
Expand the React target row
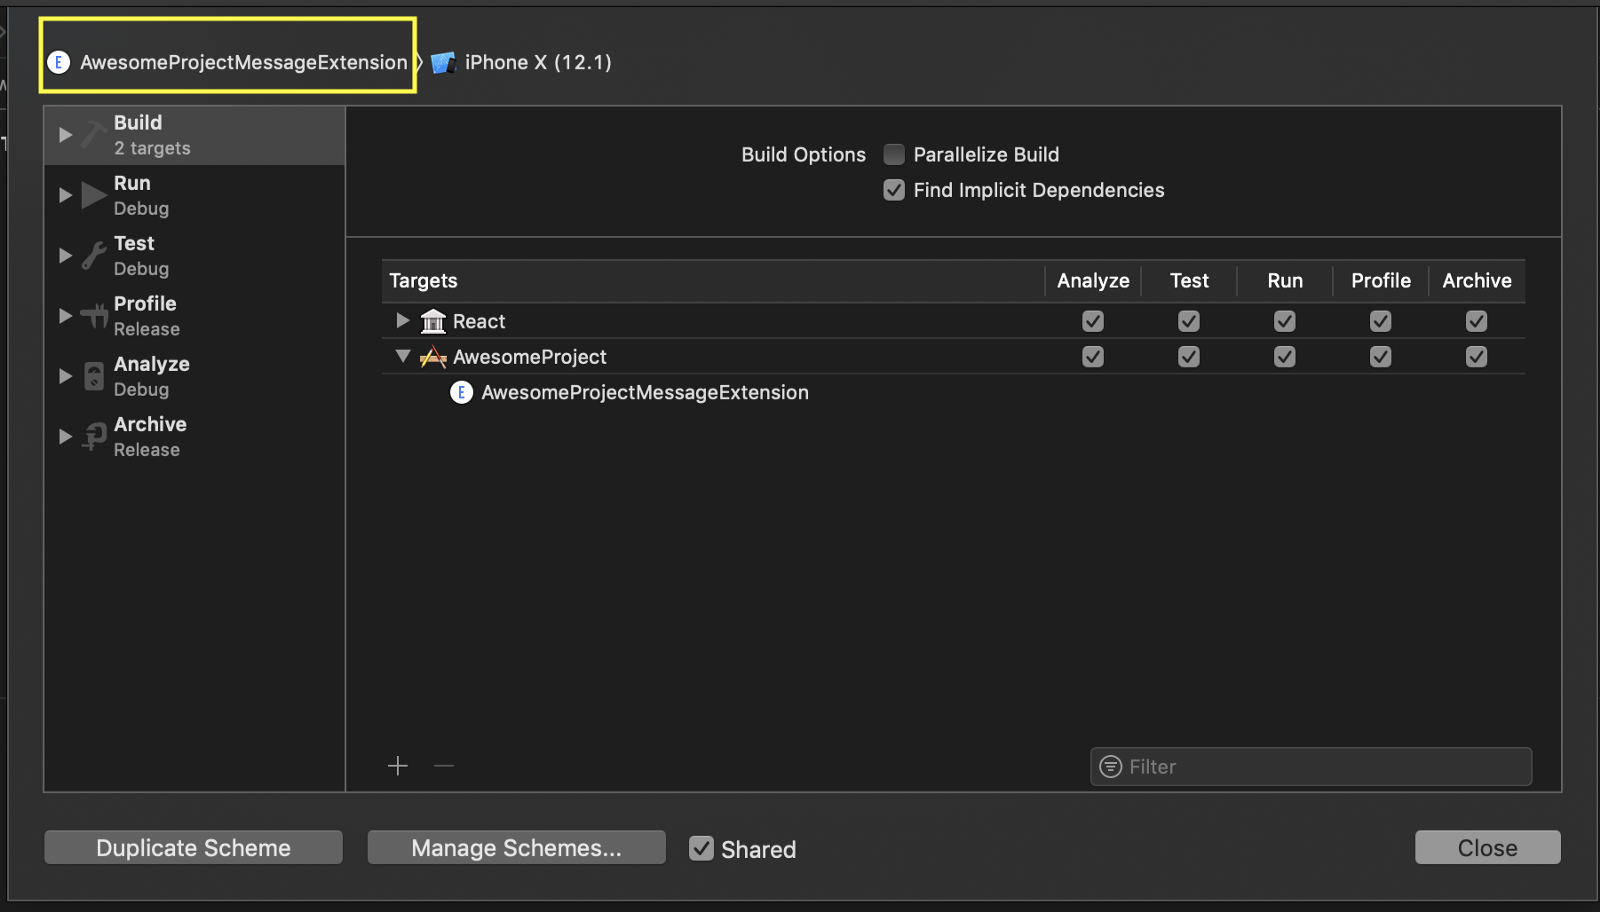[402, 320]
